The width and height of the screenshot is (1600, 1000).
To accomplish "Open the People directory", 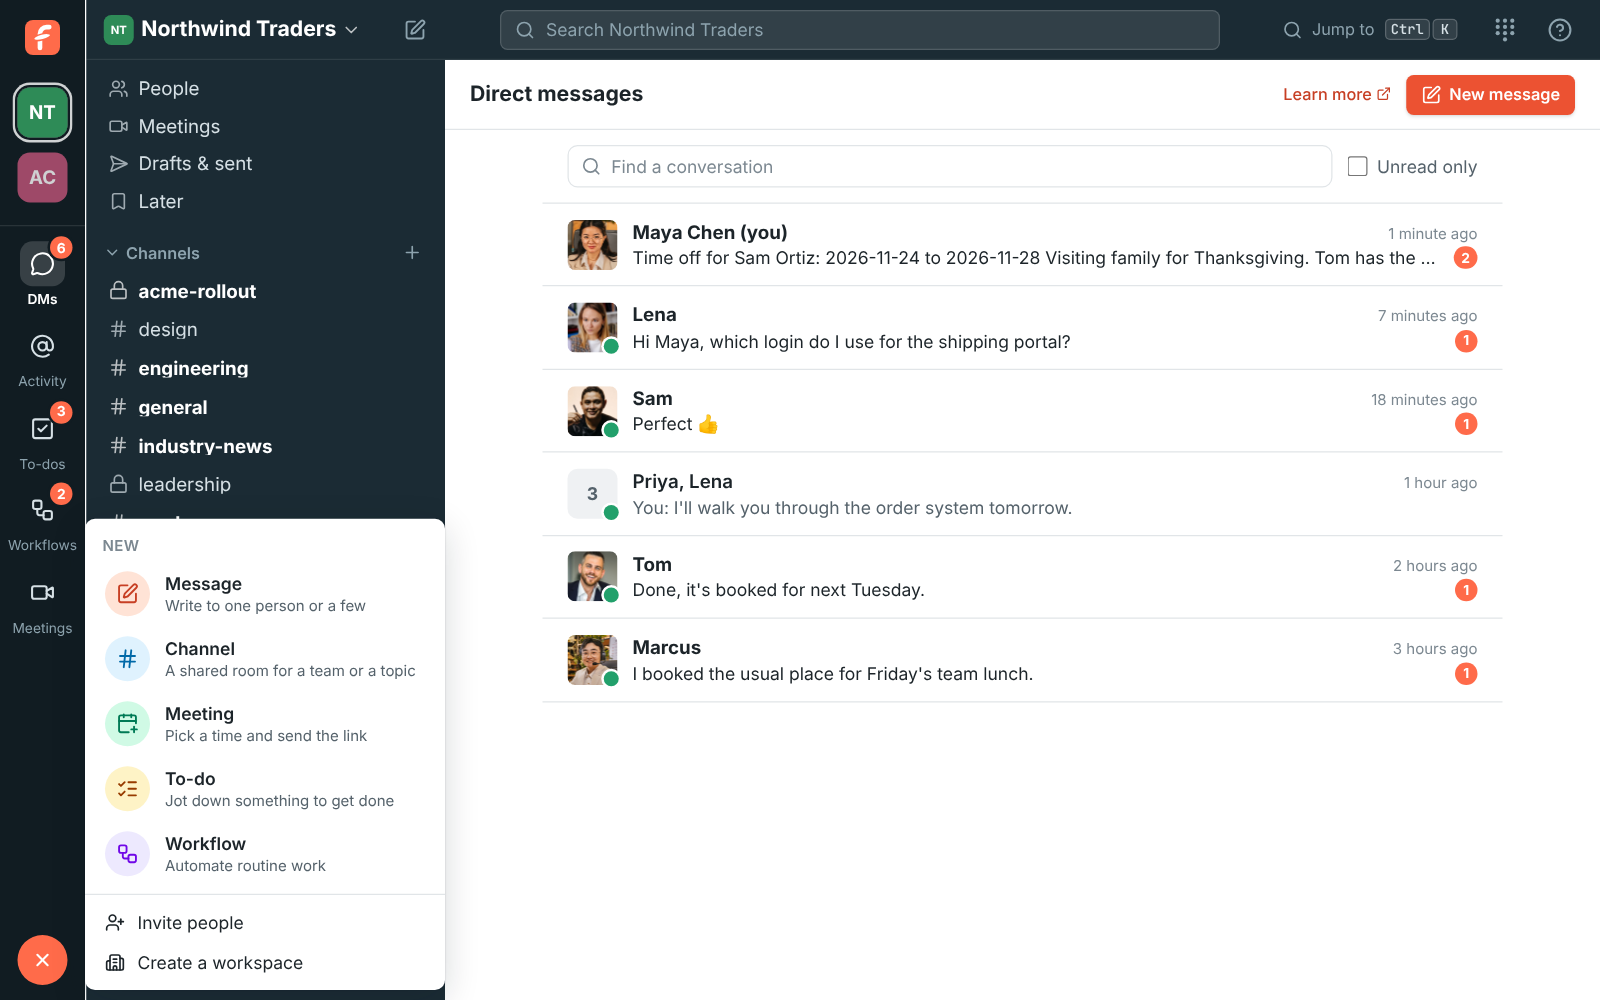I will [265, 89].
